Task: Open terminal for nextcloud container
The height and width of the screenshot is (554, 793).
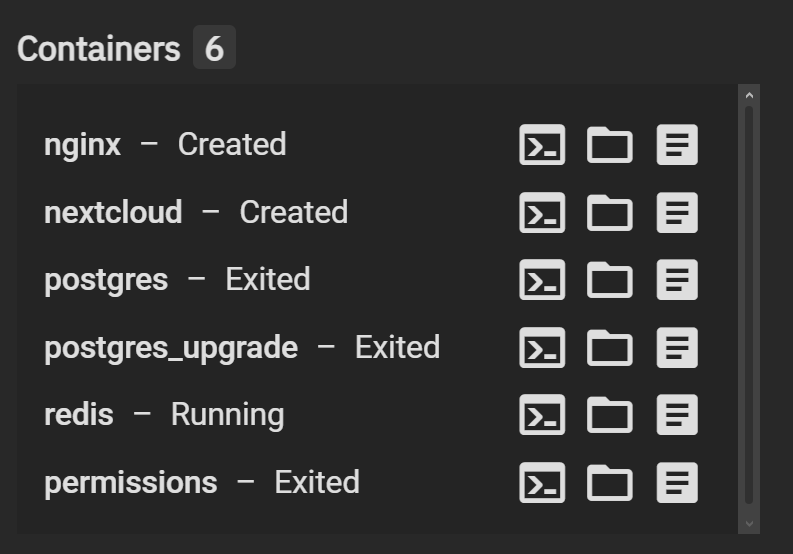Action: 542,212
